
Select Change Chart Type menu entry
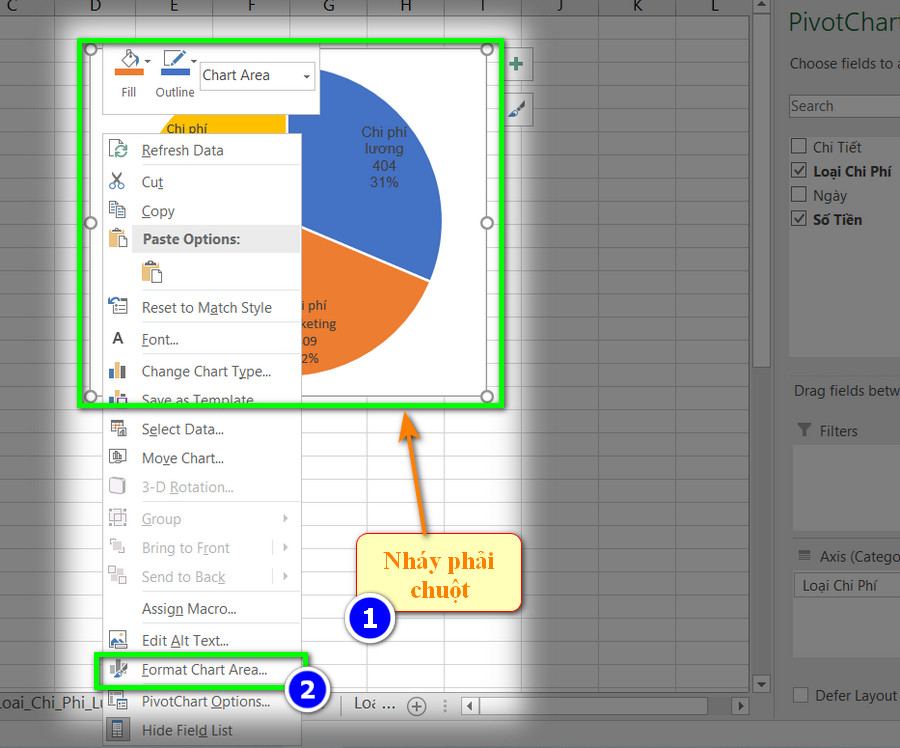click(x=206, y=371)
